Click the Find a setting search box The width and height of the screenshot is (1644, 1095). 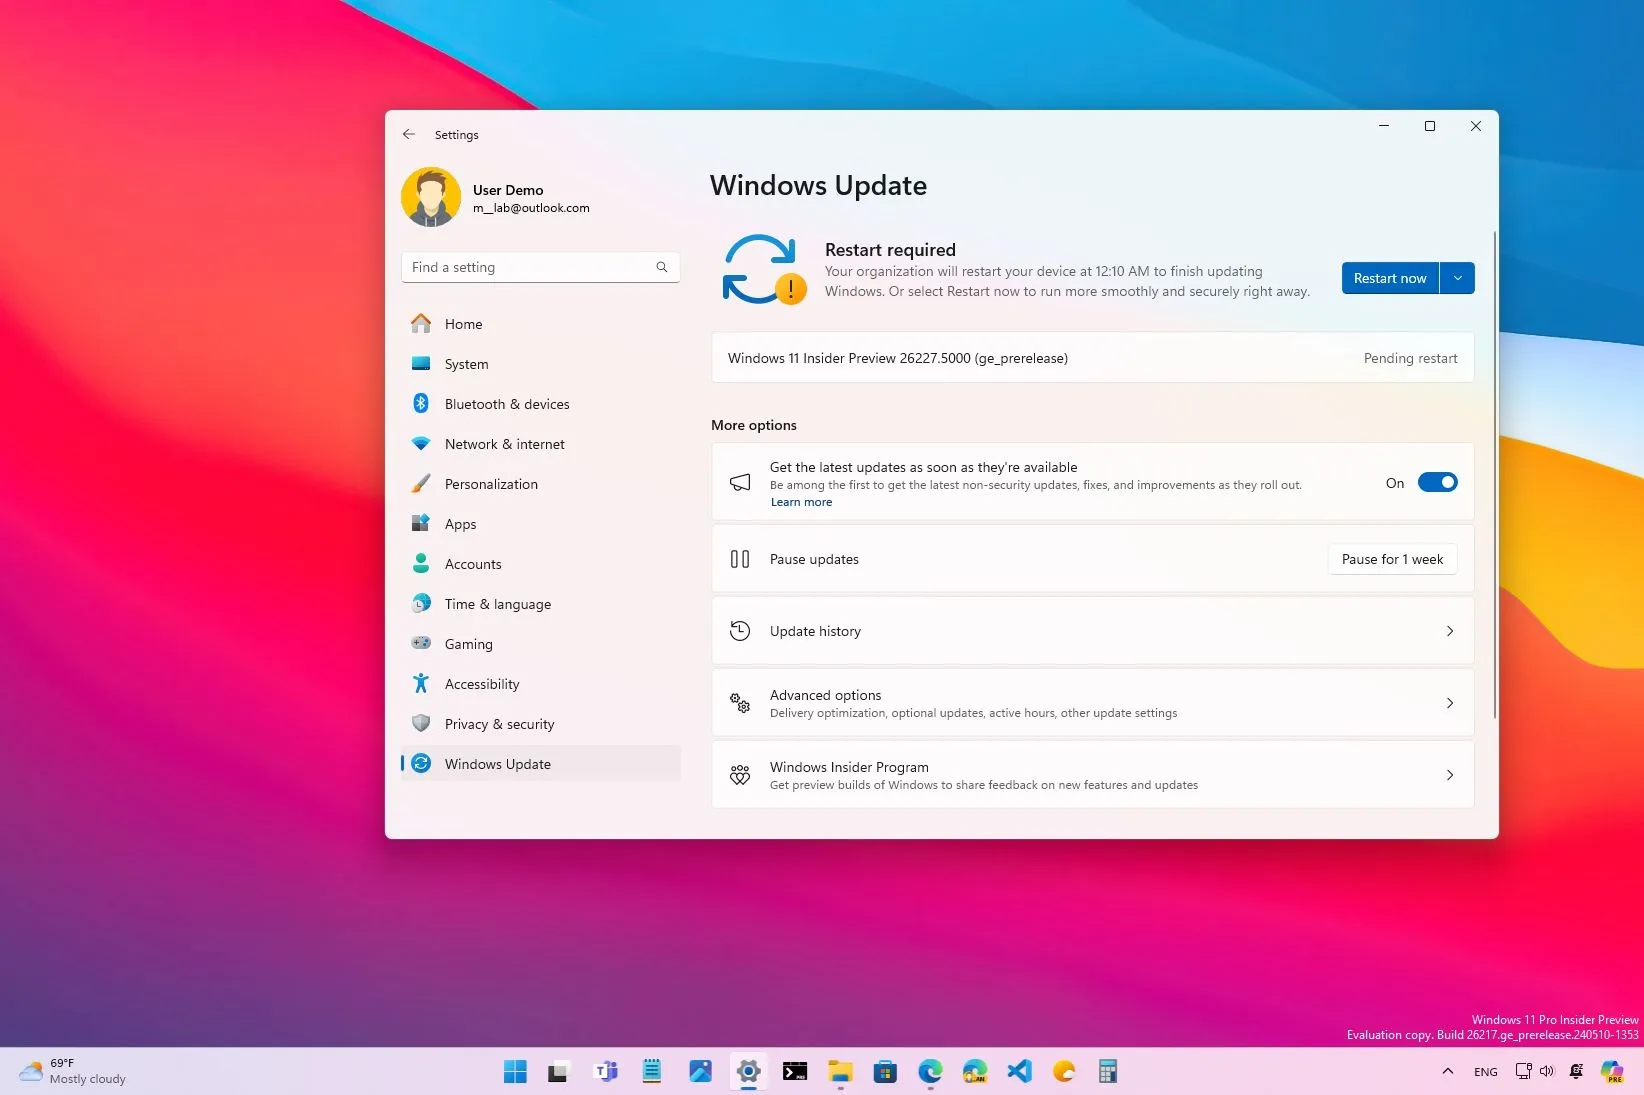(540, 267)
